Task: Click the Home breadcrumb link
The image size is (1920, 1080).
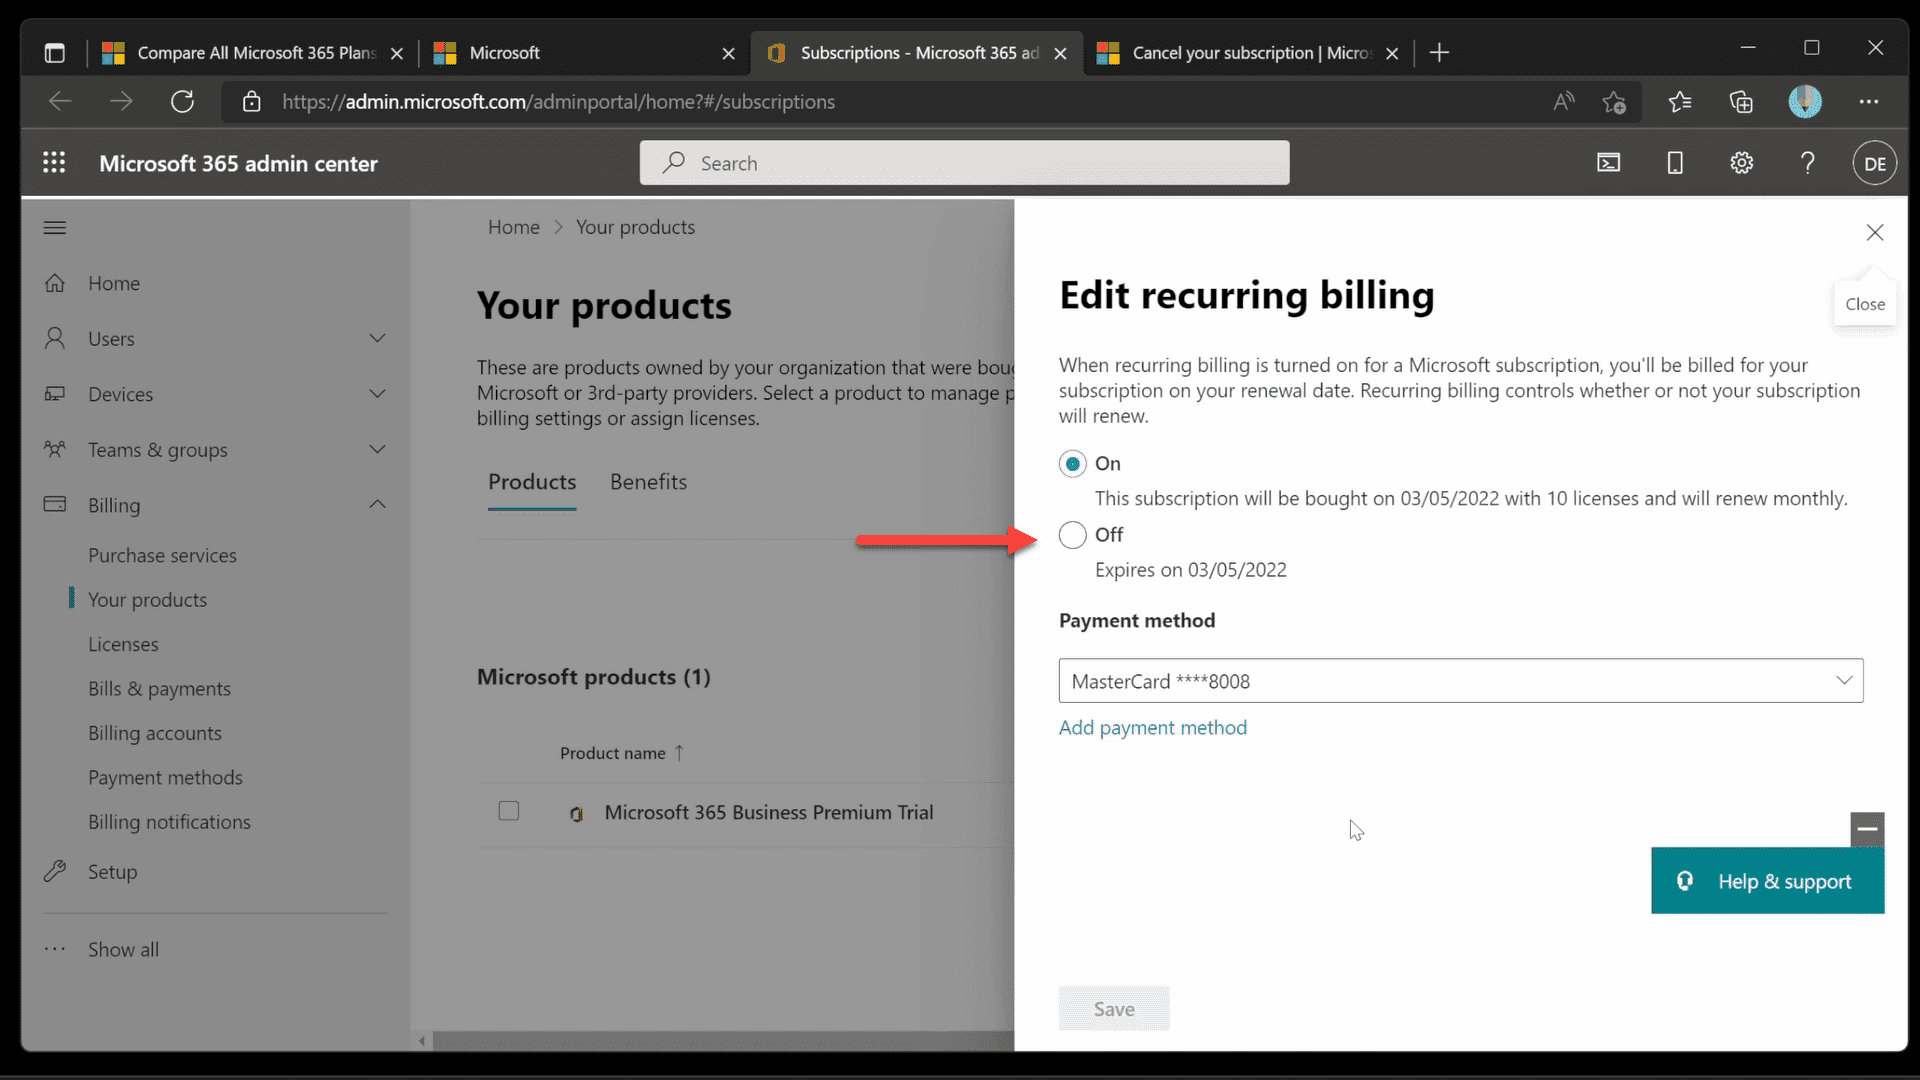Action: click(513, 227)
